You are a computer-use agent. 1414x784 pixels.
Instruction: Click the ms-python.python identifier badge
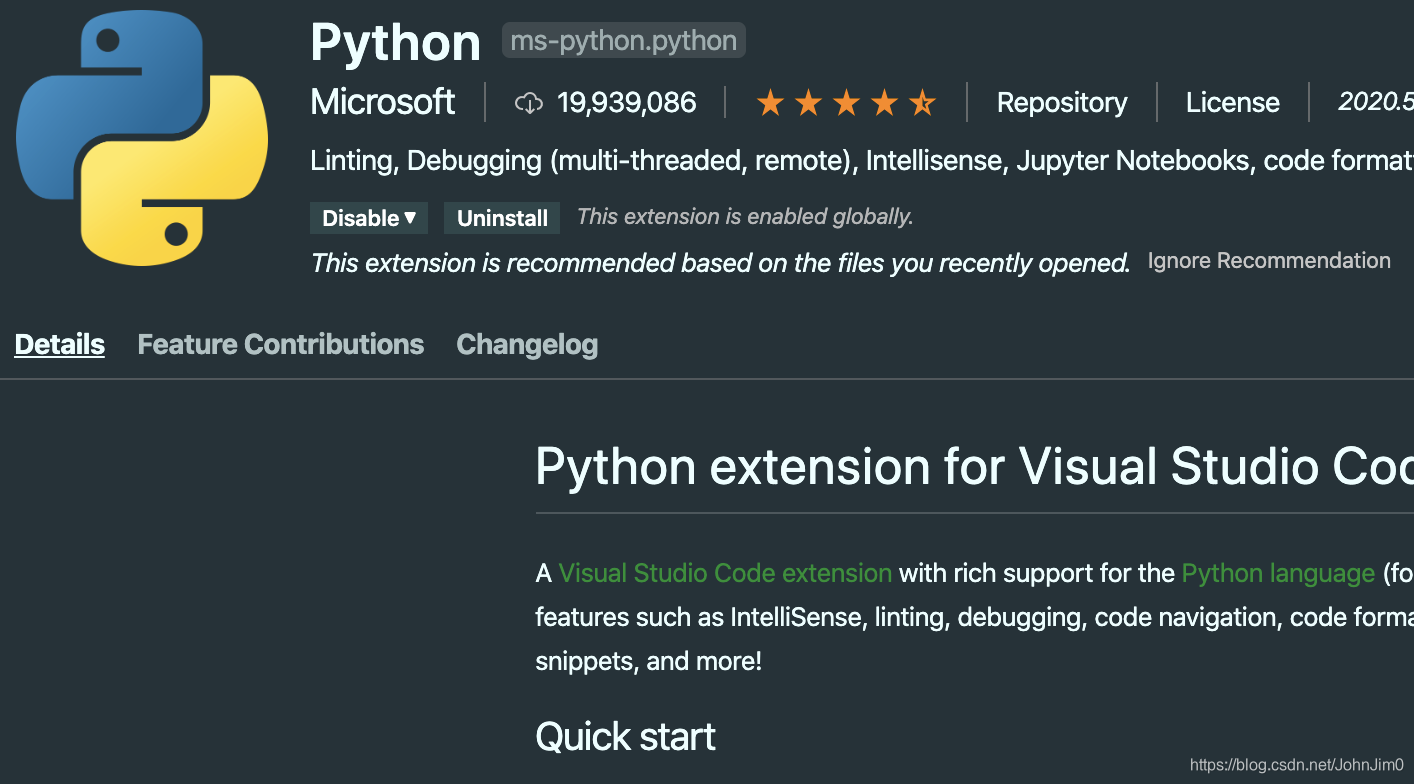[623, 40]
